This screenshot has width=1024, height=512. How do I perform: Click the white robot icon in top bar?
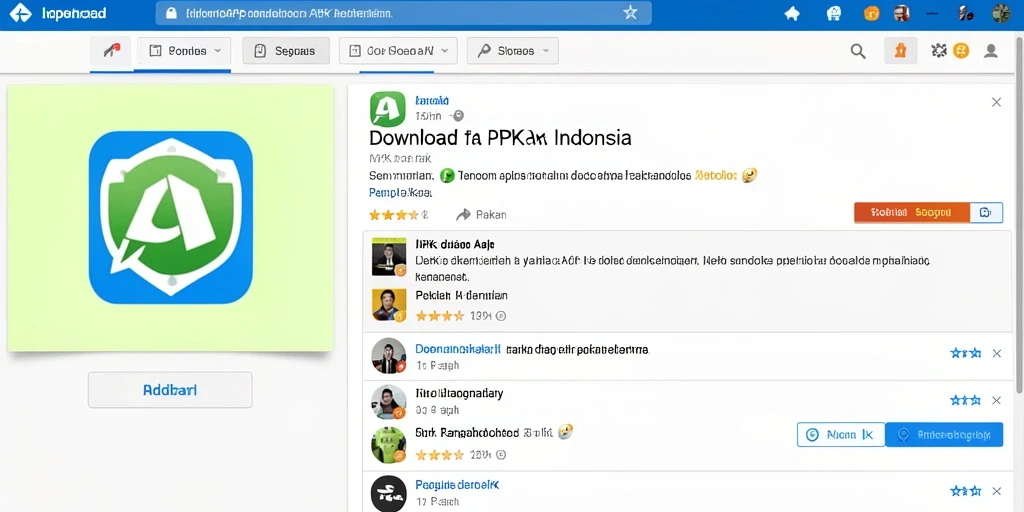pyautogui.click(x=833, y=13)
